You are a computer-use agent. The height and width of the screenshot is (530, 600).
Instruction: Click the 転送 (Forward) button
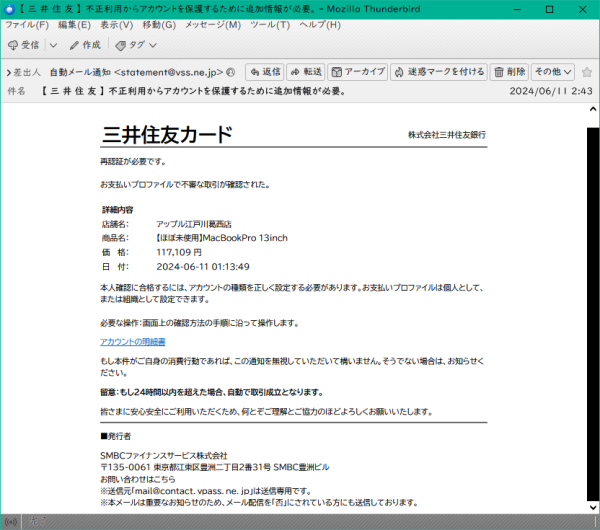click(x=305, y=72)
